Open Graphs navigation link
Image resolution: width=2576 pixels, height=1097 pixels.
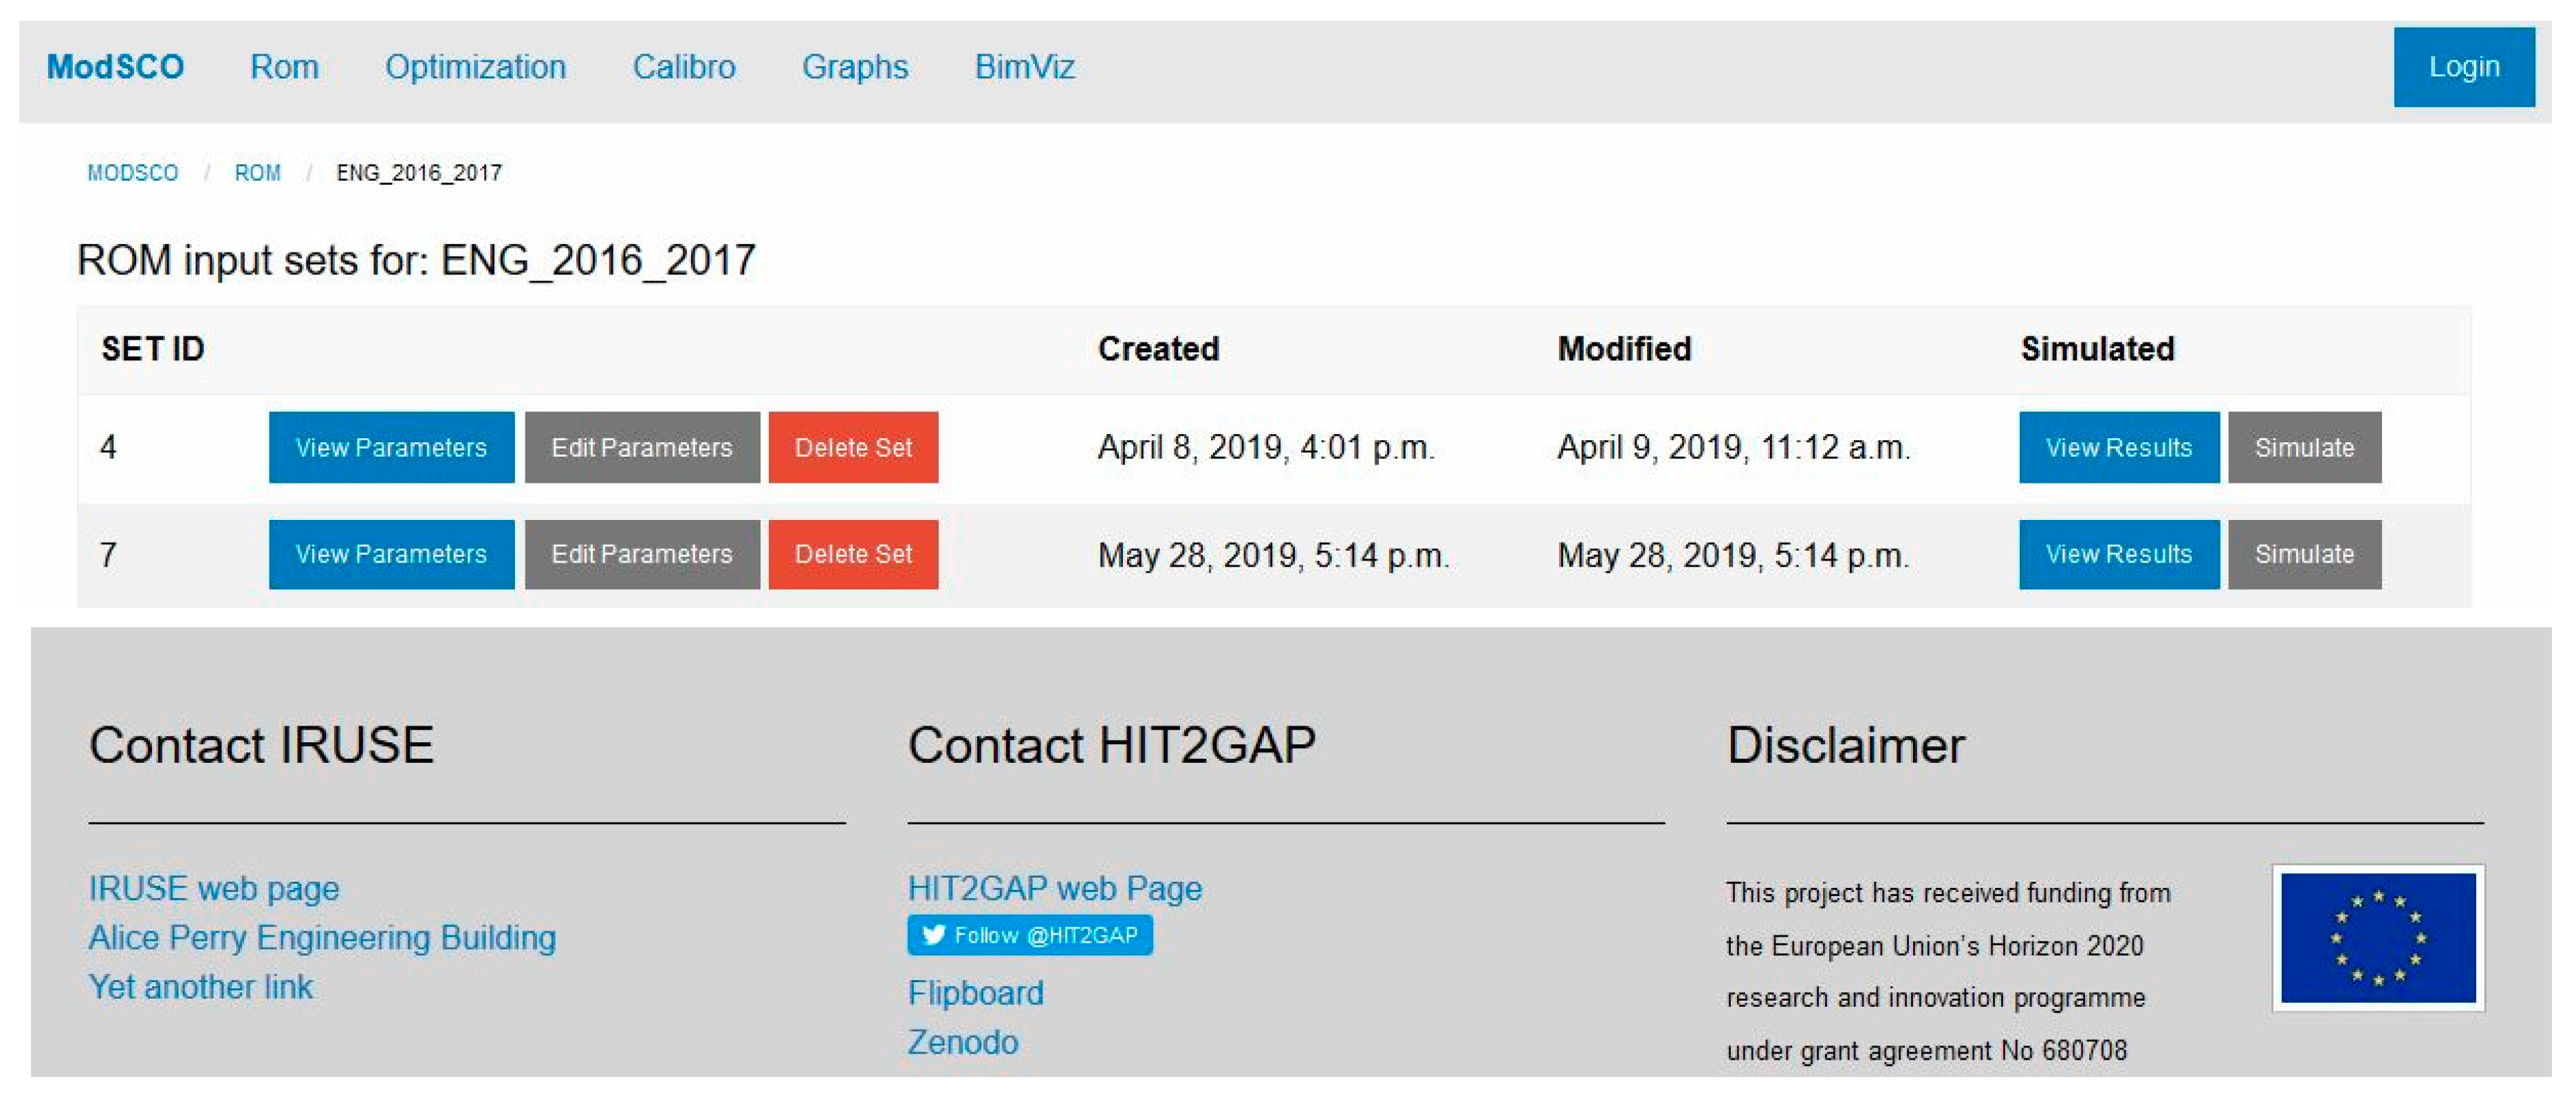pyautogui.click(x=854, y=67)
